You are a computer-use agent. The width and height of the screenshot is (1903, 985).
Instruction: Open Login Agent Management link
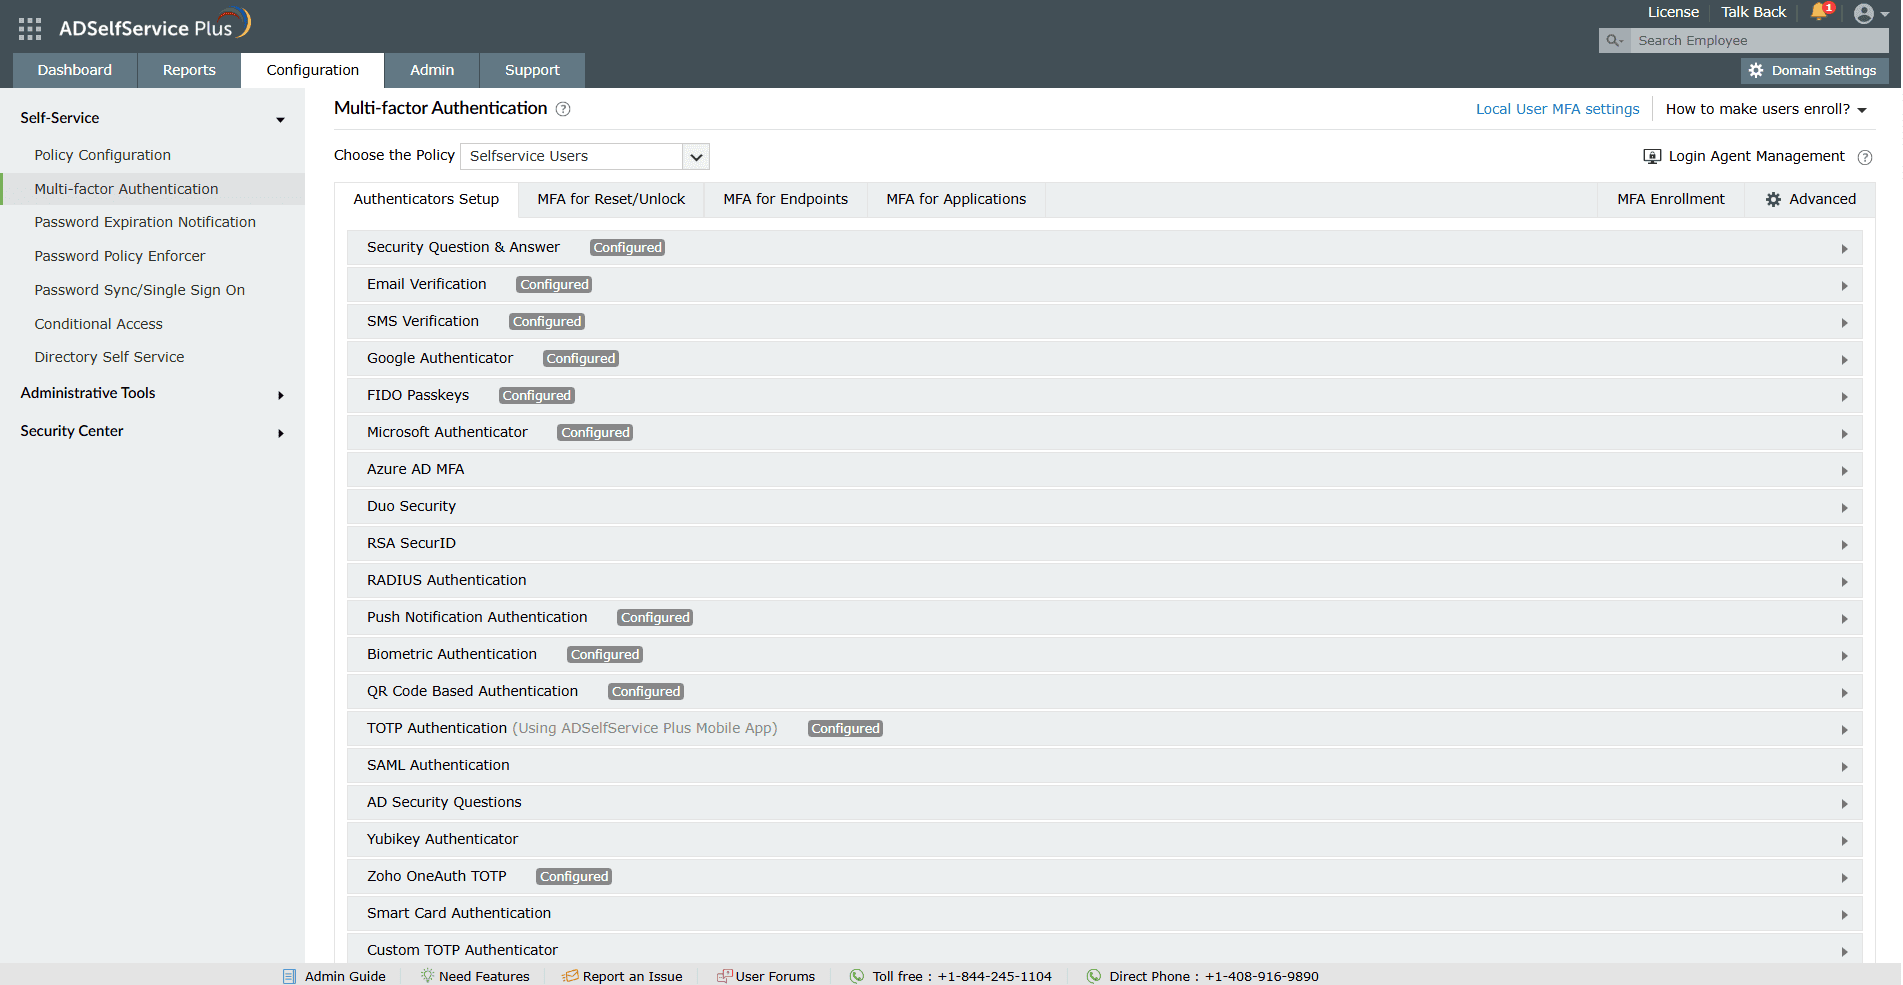(1756, 156)
